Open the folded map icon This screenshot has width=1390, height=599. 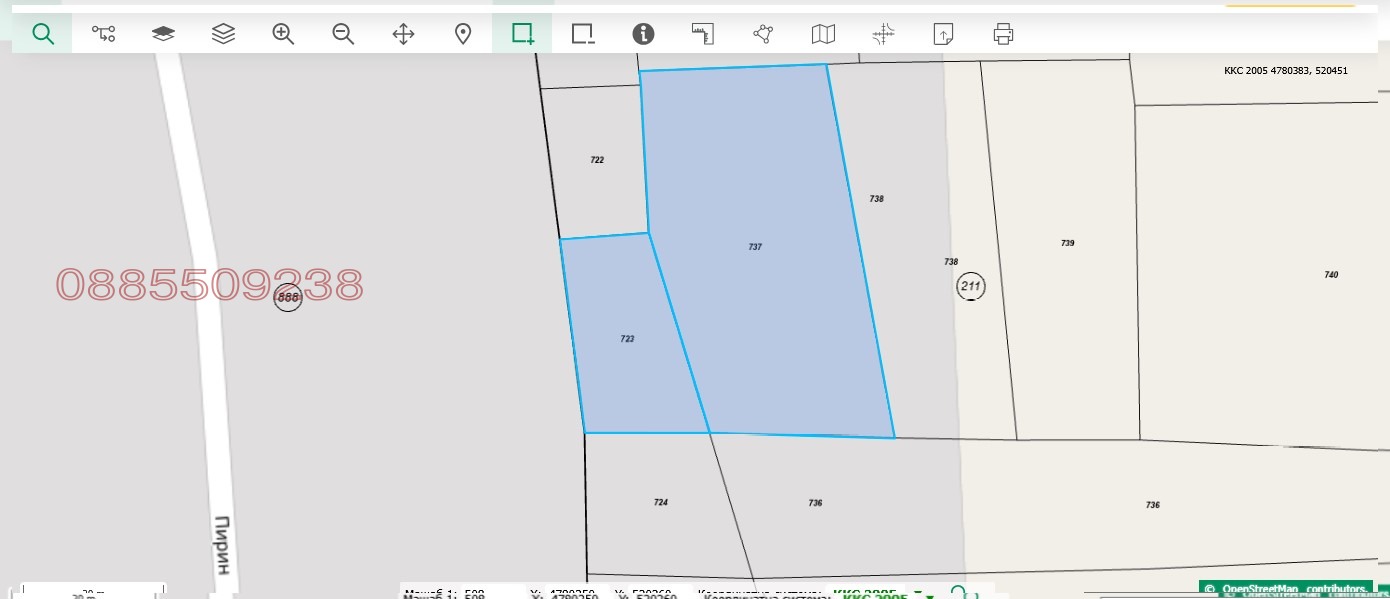[823, 34]
